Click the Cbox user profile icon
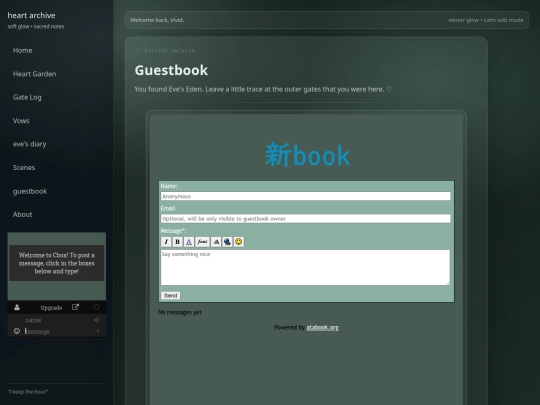The image size is (540, 405). point(17,308)
